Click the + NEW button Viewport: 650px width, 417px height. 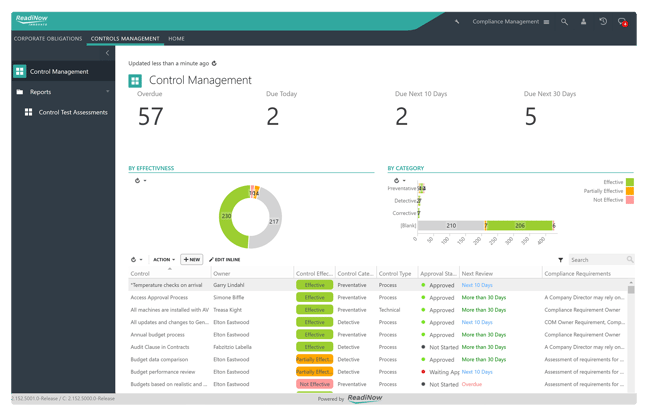[x=192, y=259]
